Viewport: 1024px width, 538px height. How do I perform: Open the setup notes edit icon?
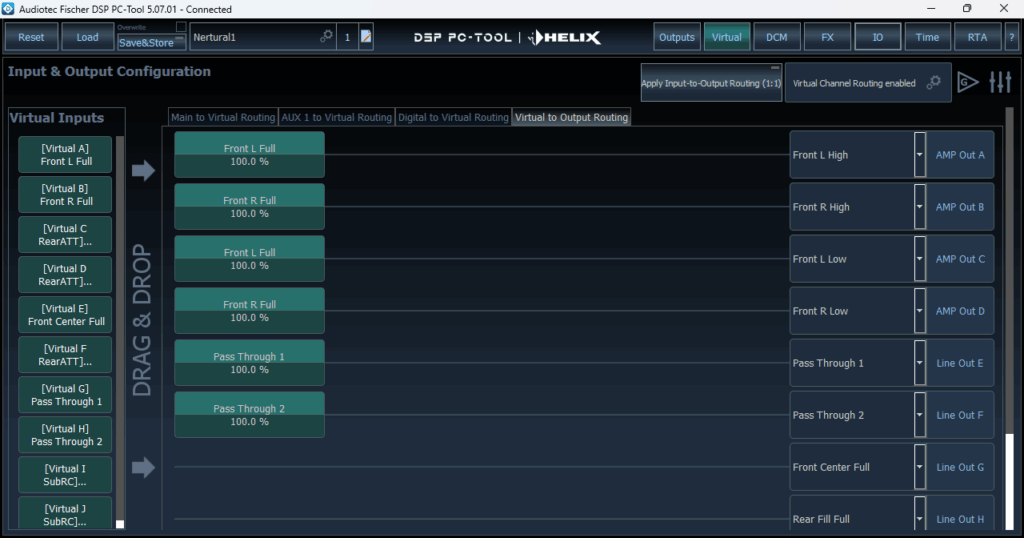pyautogui.click(x=366, y=37)
